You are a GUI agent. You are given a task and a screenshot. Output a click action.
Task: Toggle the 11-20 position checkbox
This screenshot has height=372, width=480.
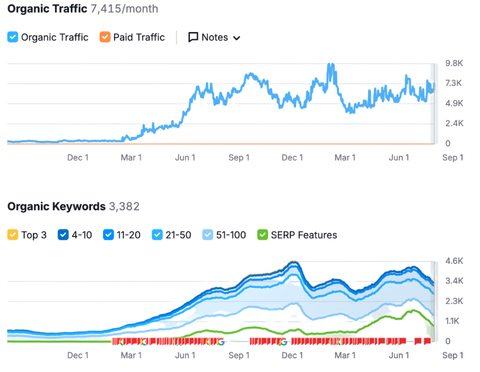pos(108,235)
